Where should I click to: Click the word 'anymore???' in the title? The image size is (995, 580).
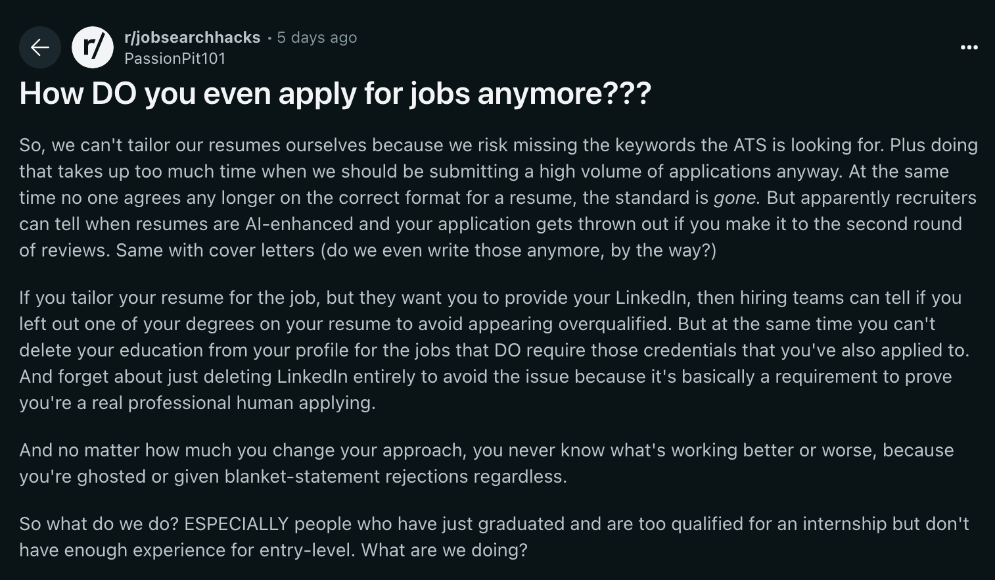pyautogui.click(x=564, y=94)
